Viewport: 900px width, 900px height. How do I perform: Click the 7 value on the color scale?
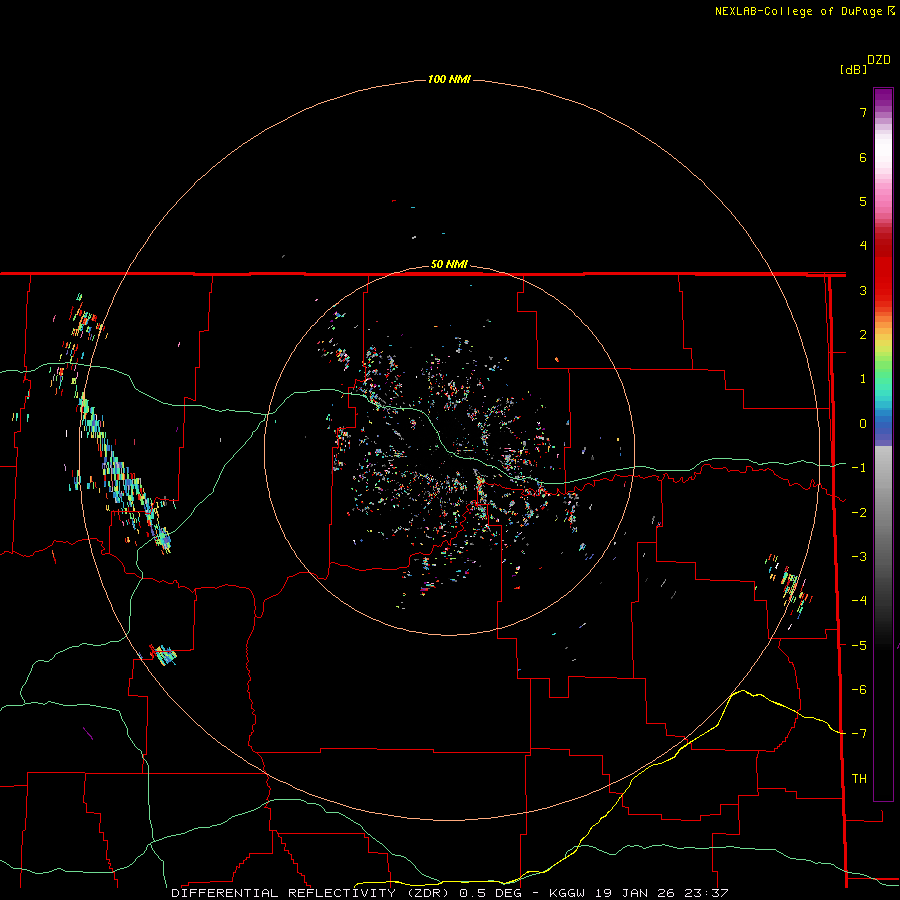tap(863, 112)
